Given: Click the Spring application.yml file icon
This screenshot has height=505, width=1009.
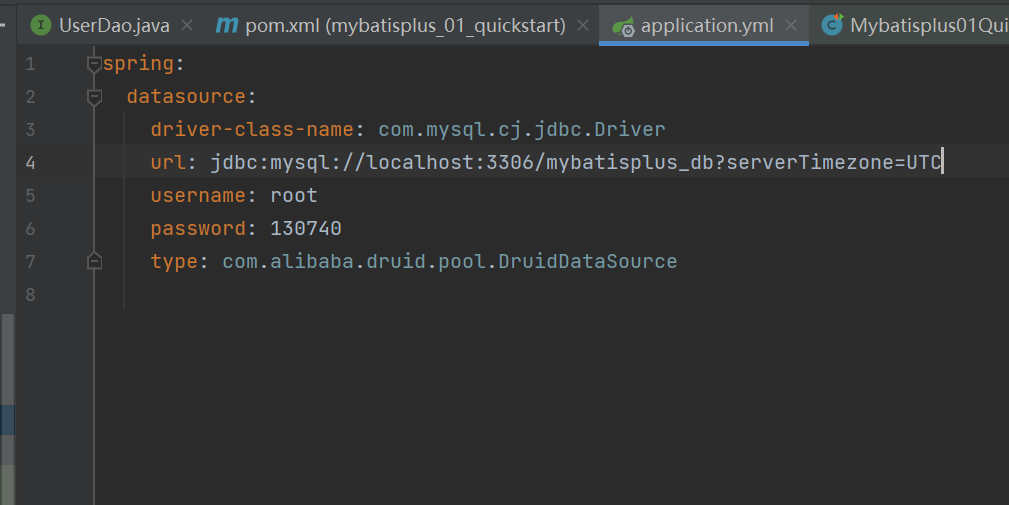Looking at the screenshot, I should click(x=624, y=26).
